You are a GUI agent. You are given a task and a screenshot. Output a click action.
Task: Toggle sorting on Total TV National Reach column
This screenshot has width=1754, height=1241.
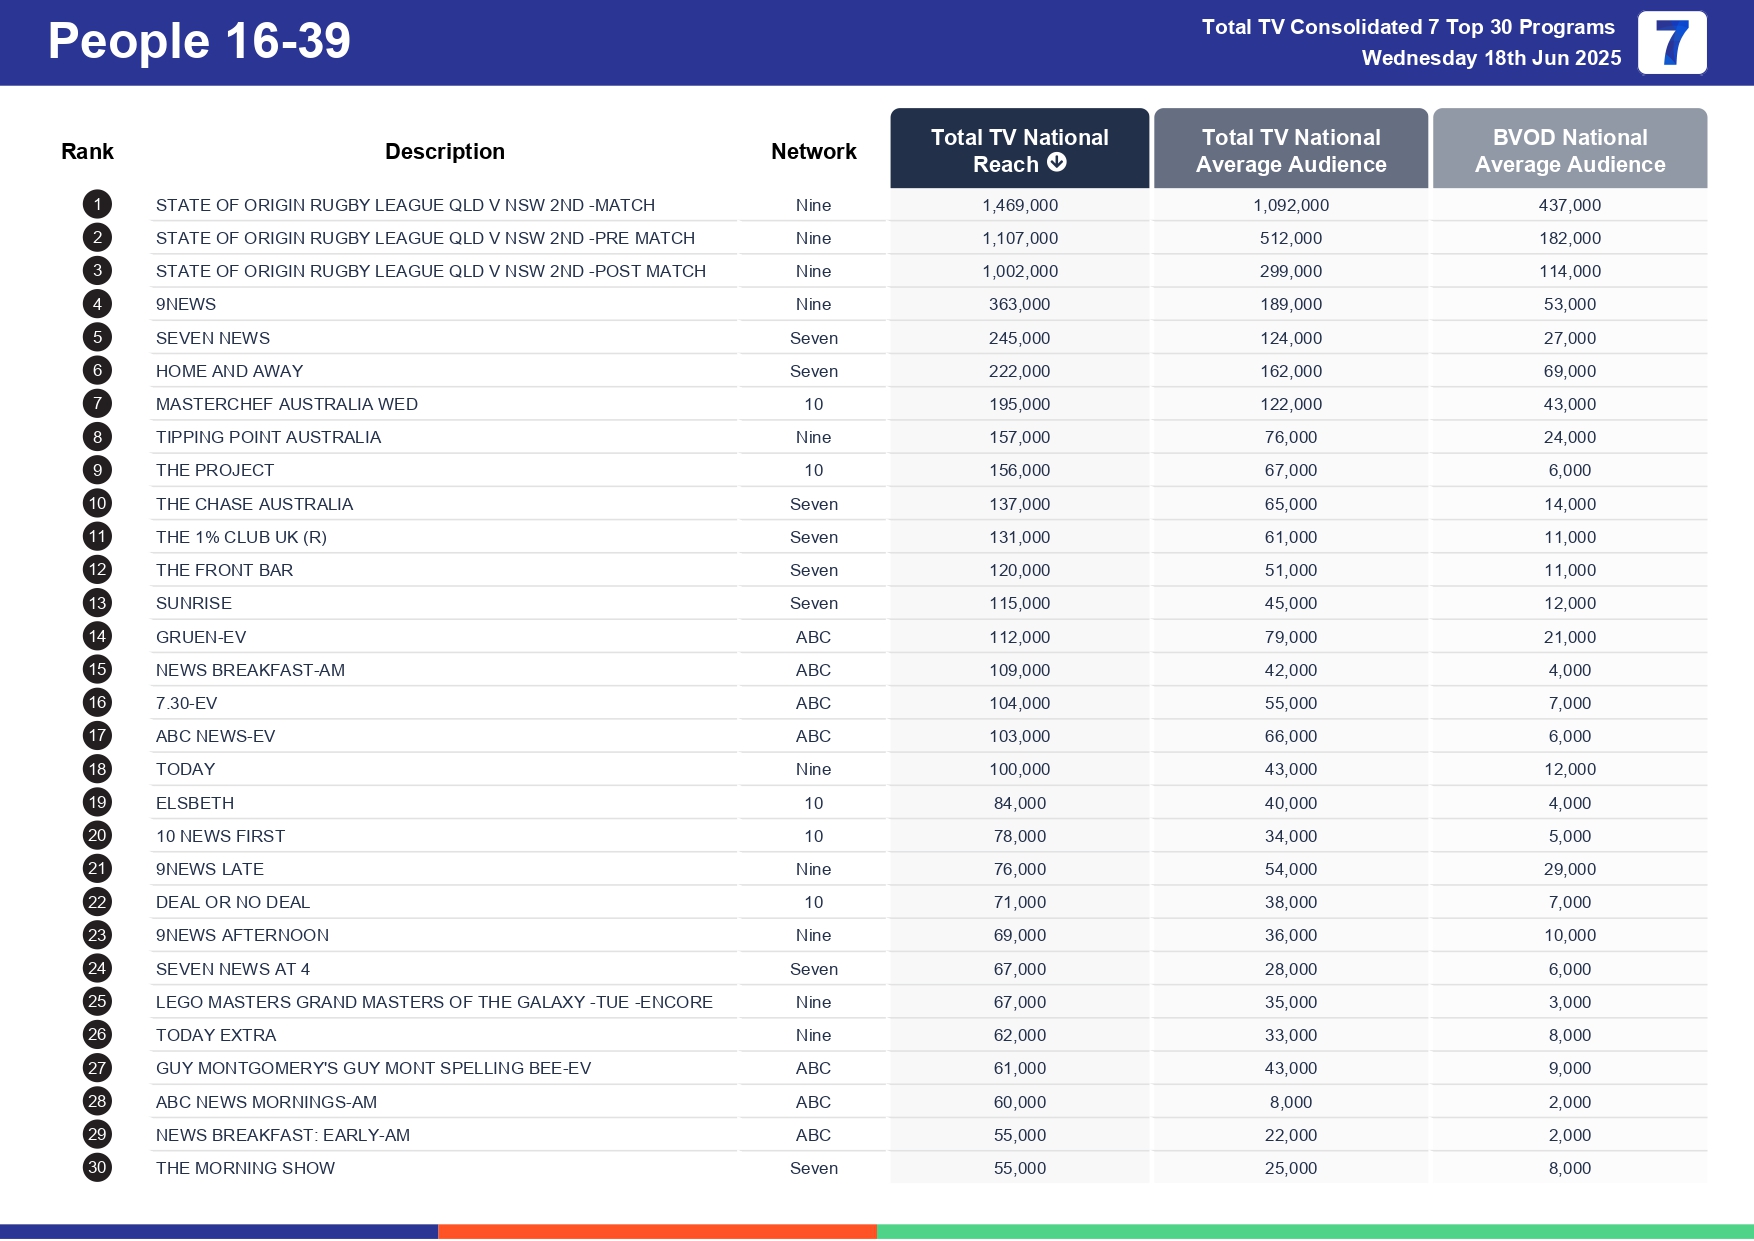pyautogui.click(x=1019, y=148)
